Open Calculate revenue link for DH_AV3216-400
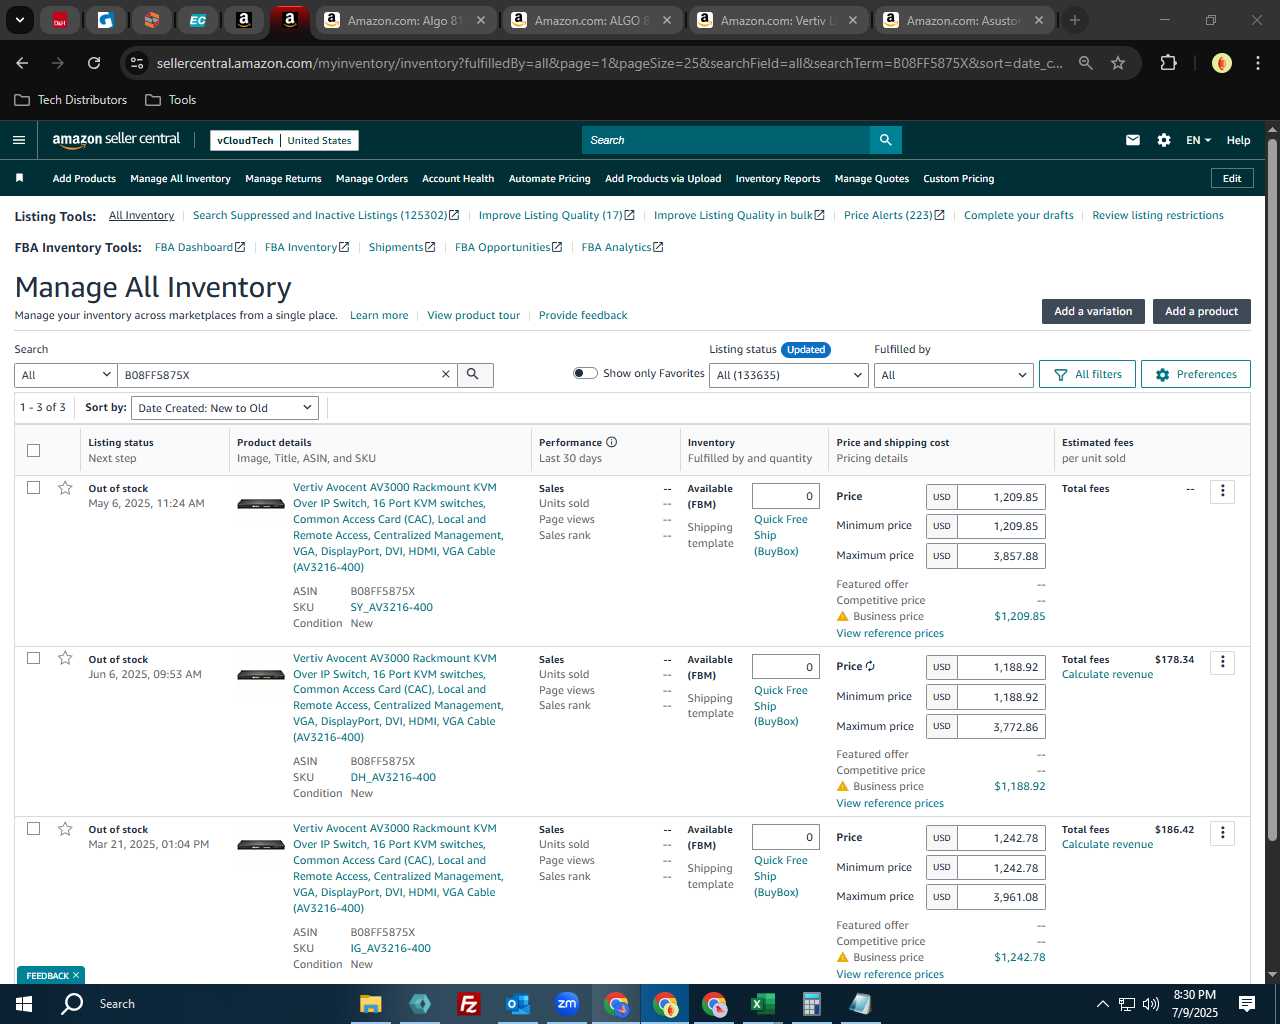This screenshot has width=1280, height=1024. click(1107, 674)
